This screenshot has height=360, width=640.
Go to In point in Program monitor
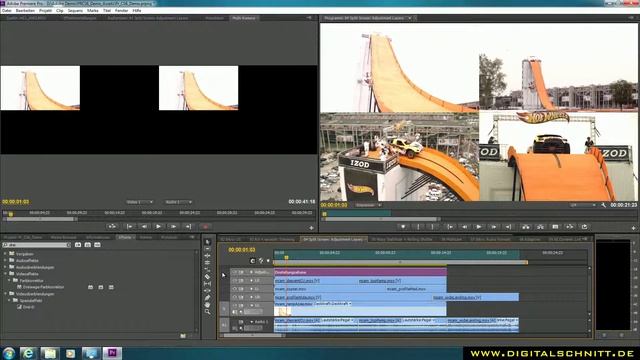450,227
